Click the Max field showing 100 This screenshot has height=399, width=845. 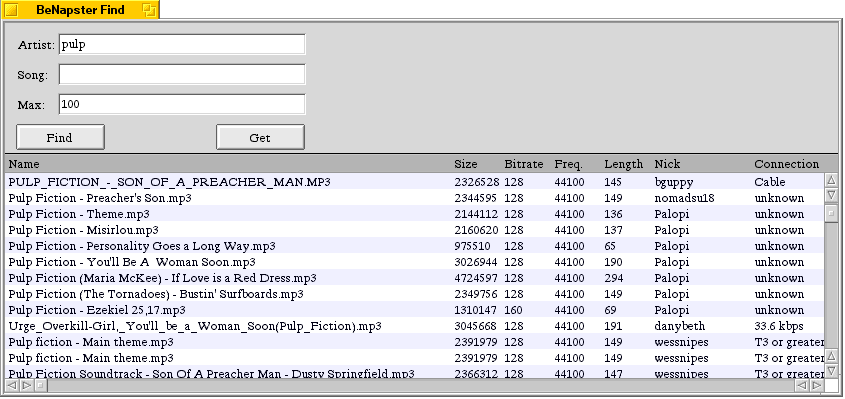click(x=182, y=104)
